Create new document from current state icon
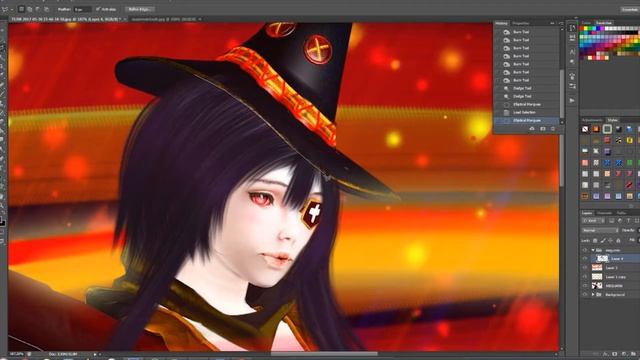The height and width of the screenshot is (360, 640). (532, 129)
